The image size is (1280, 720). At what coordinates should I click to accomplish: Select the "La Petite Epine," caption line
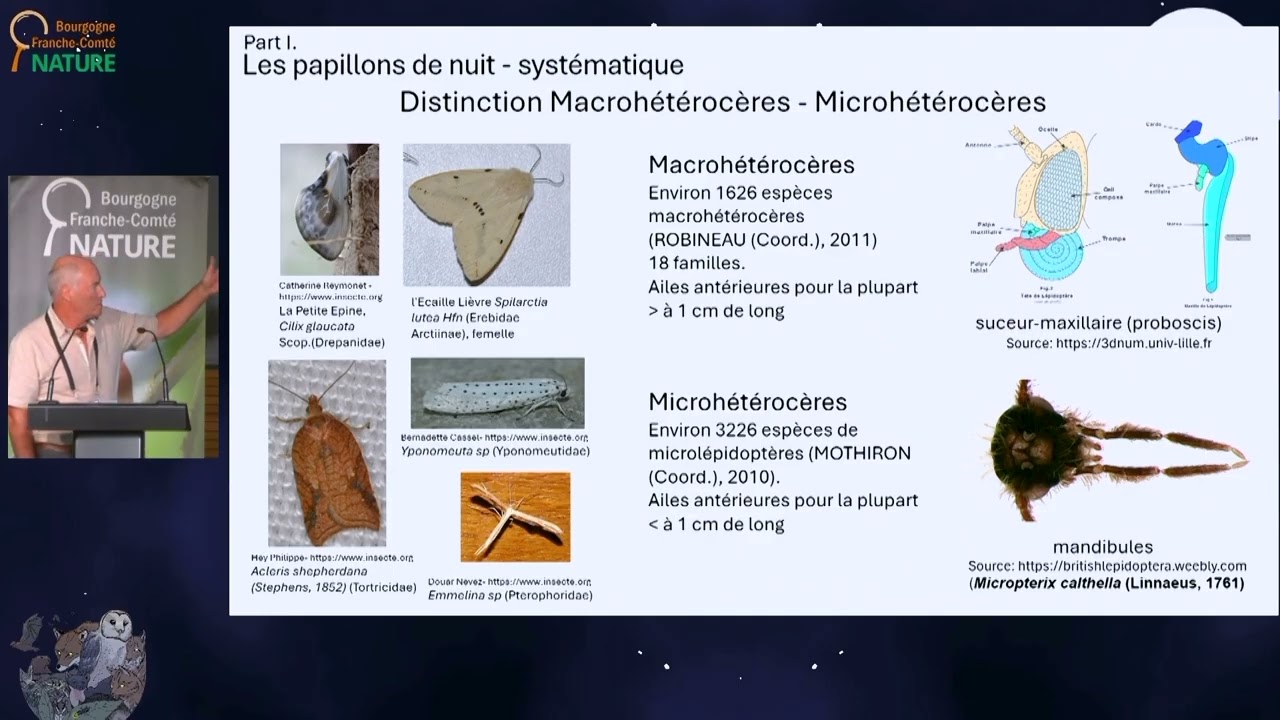coord(322,311)
